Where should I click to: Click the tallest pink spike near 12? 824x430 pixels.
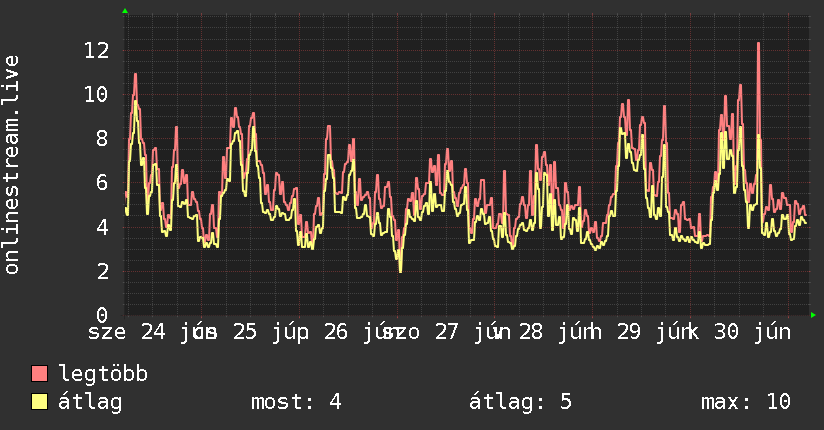point(758,44)
